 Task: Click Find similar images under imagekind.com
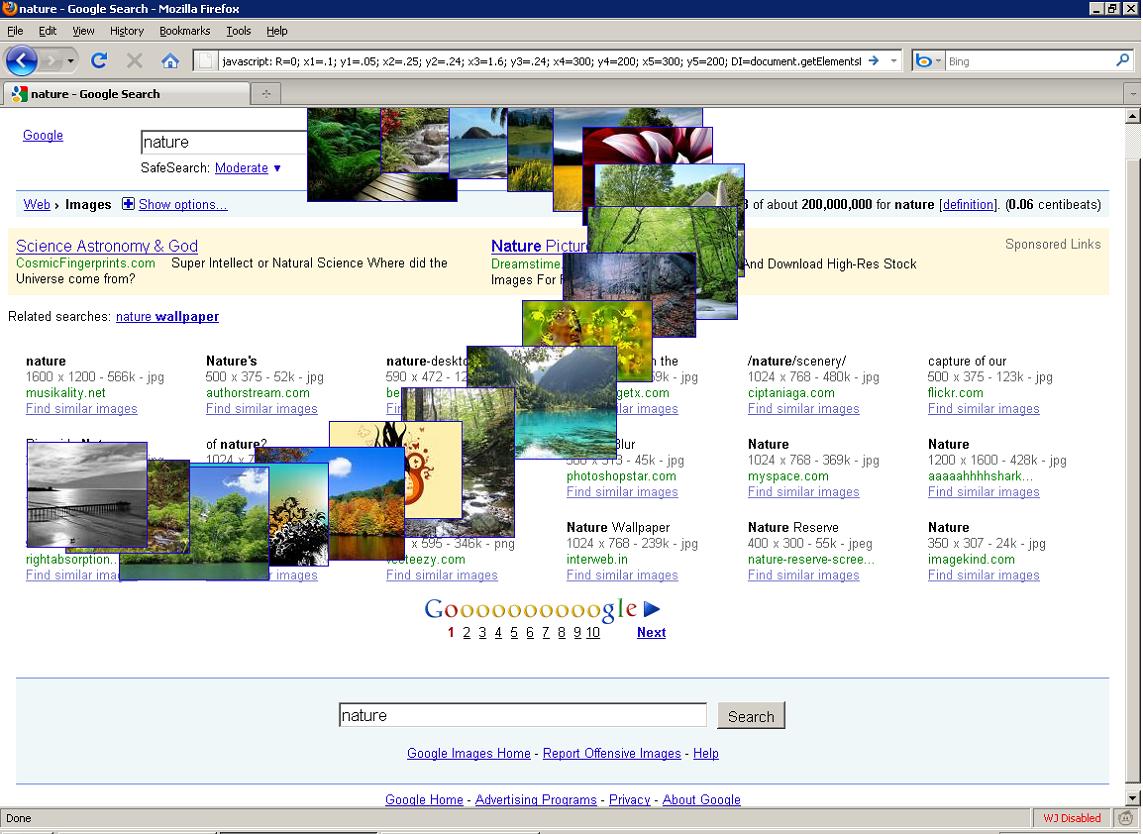983,574
